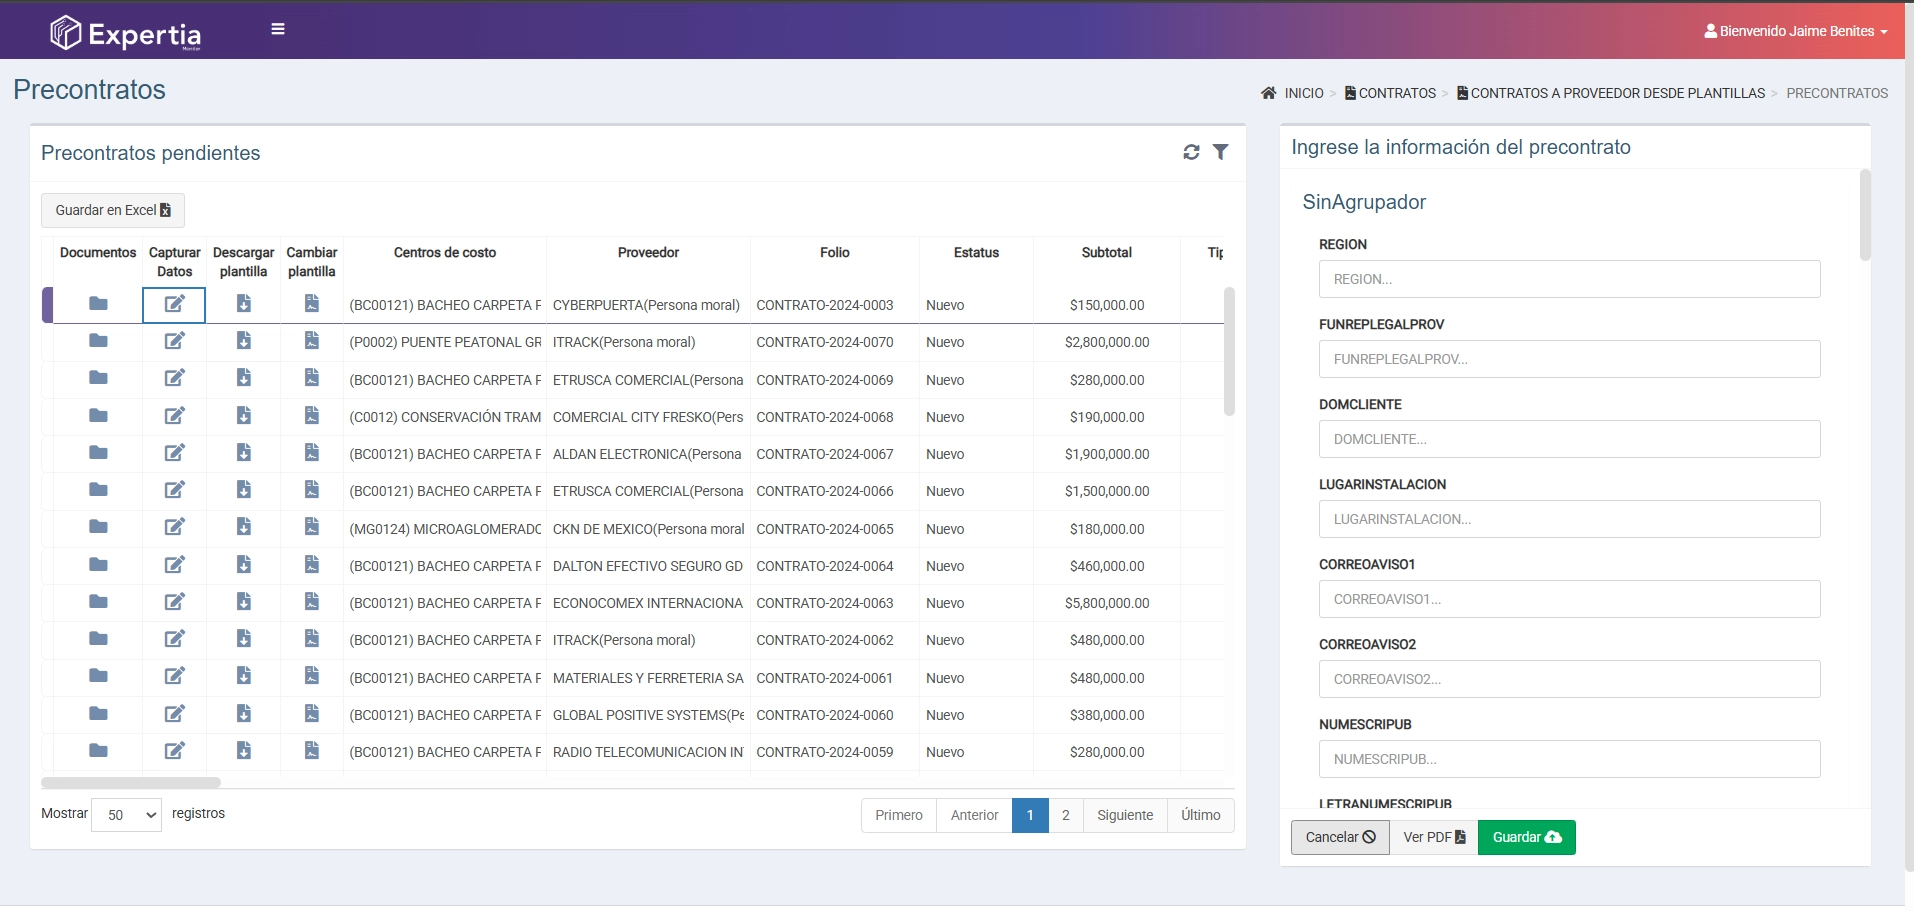Download template for CONTRATO-2024-0068
This screenshot has width=1914, height=911.
243,415
